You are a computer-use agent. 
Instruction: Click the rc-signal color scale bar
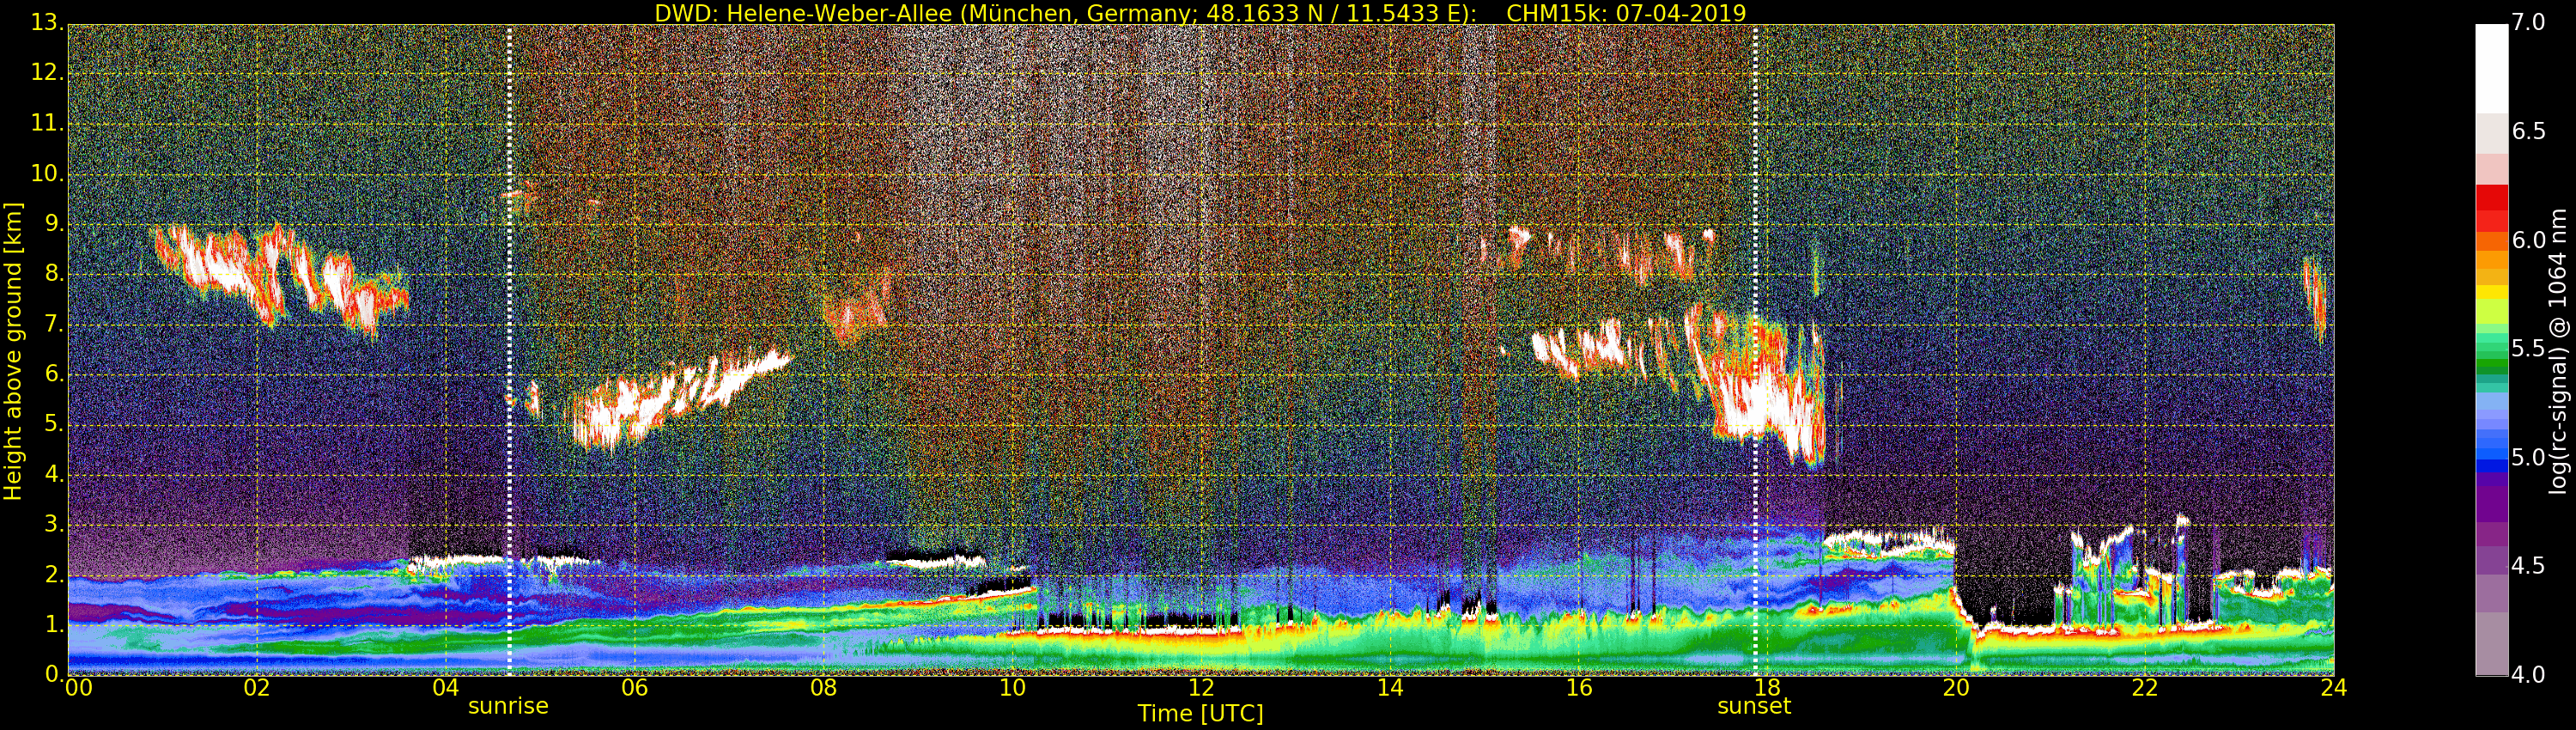pos(2491,350)
